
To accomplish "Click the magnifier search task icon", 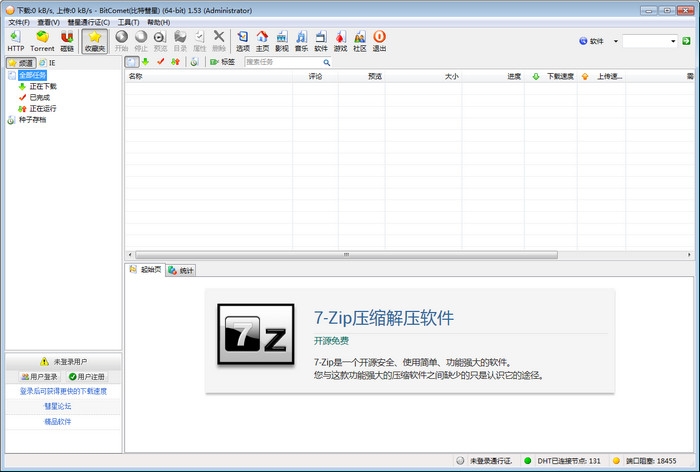I will click(327, 63).
